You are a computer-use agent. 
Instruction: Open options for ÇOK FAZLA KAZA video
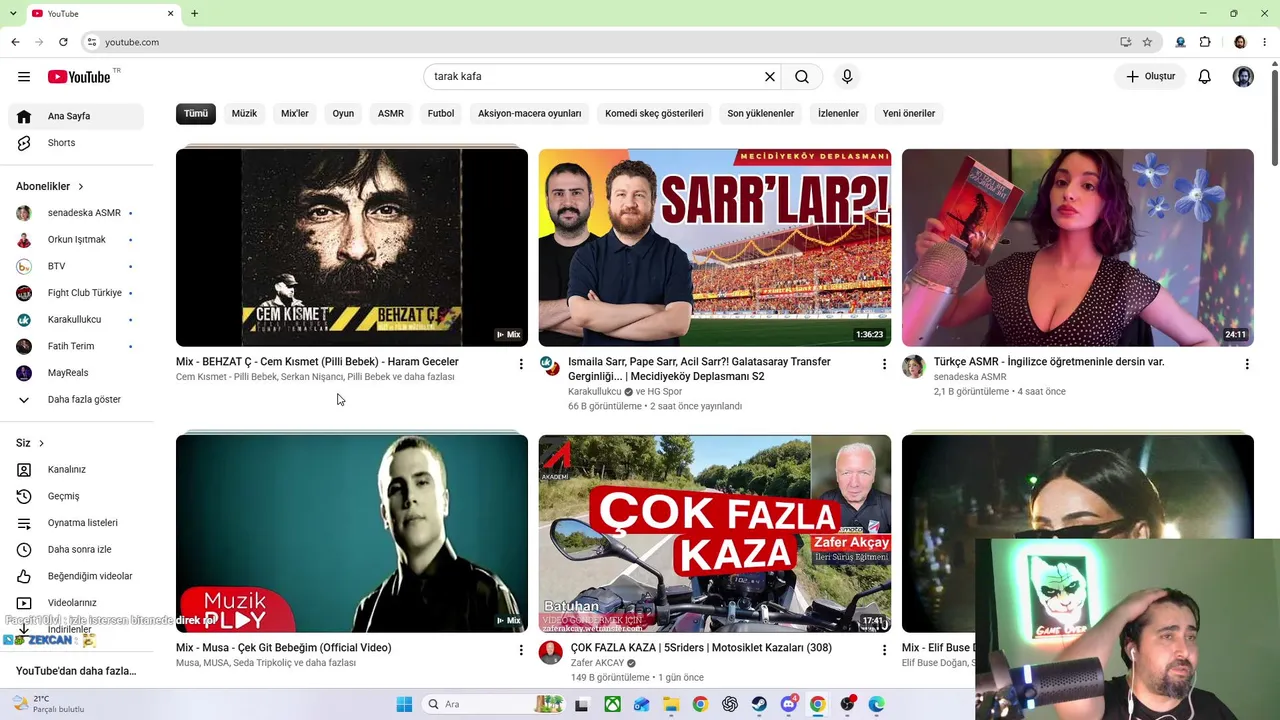click(884, 650)
